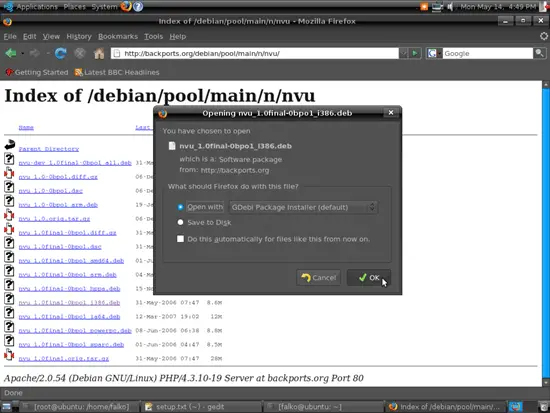Click OK in the download dialog
Screen dimensions: 550x413
click(369, 278)
